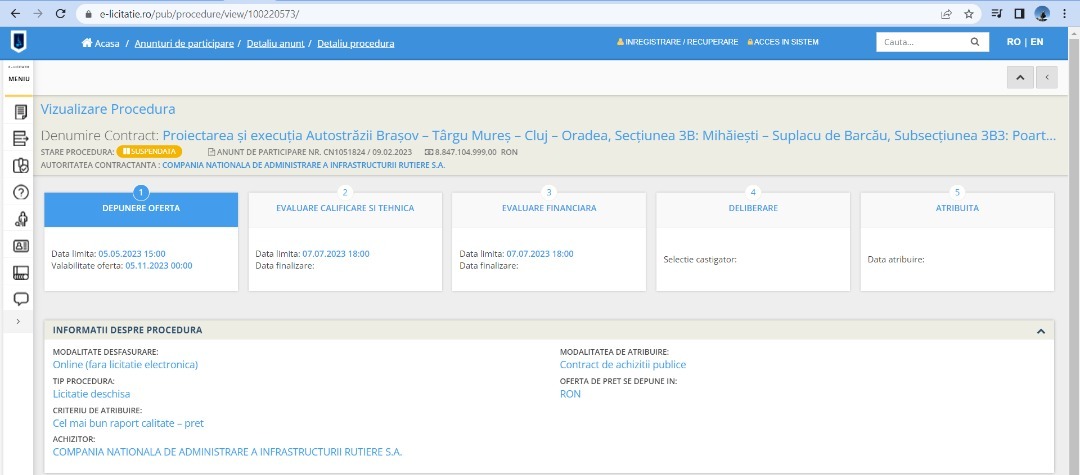Open the question mark help icon

pyautogui.click(x=21, y=192)
